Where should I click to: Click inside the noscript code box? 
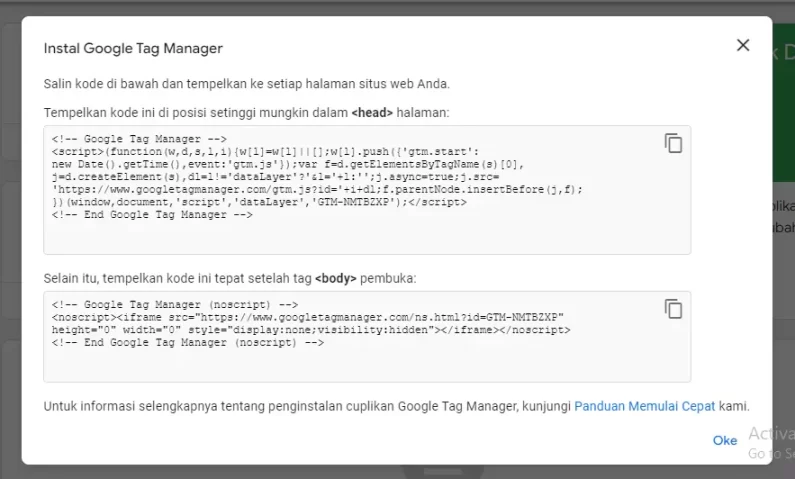[x=367, y=337]
